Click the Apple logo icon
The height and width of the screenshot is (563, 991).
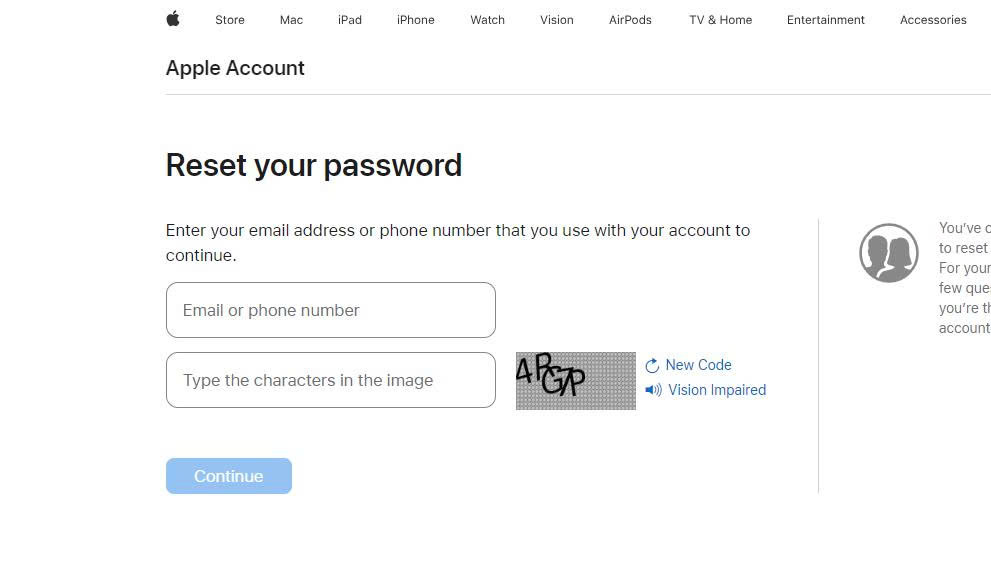[173, 19]
